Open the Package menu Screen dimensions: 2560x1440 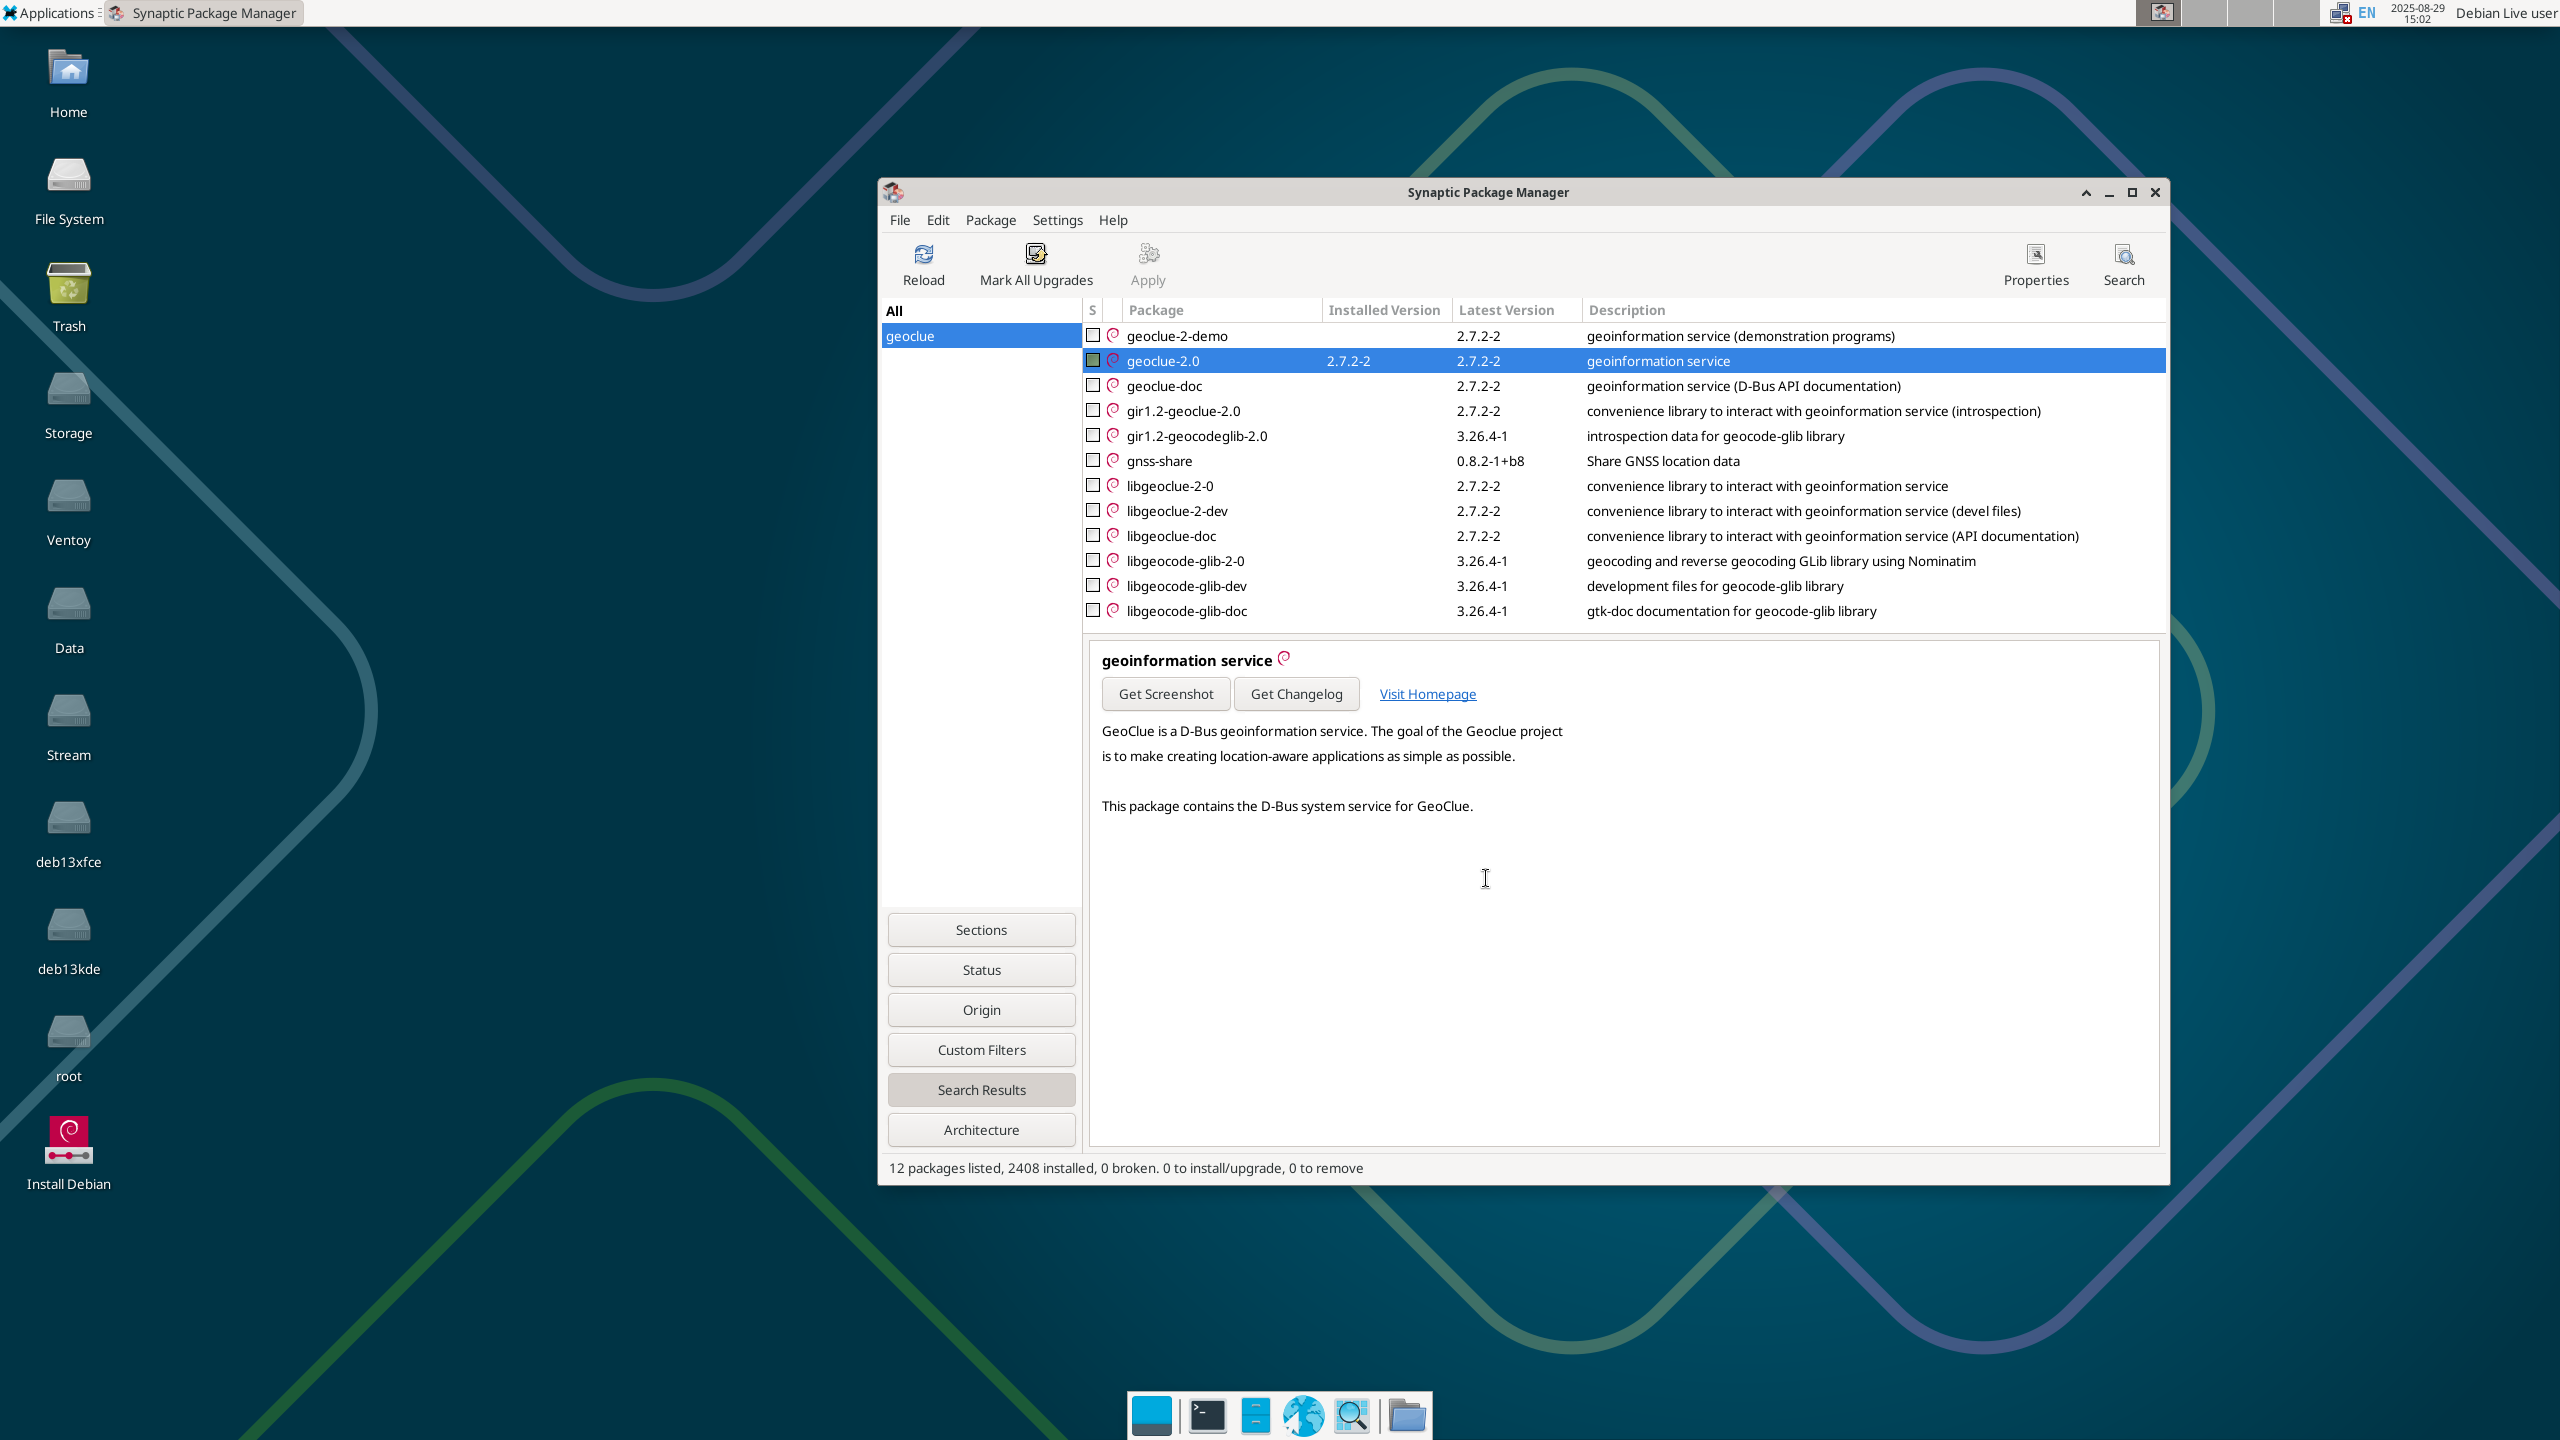(990, 220)
